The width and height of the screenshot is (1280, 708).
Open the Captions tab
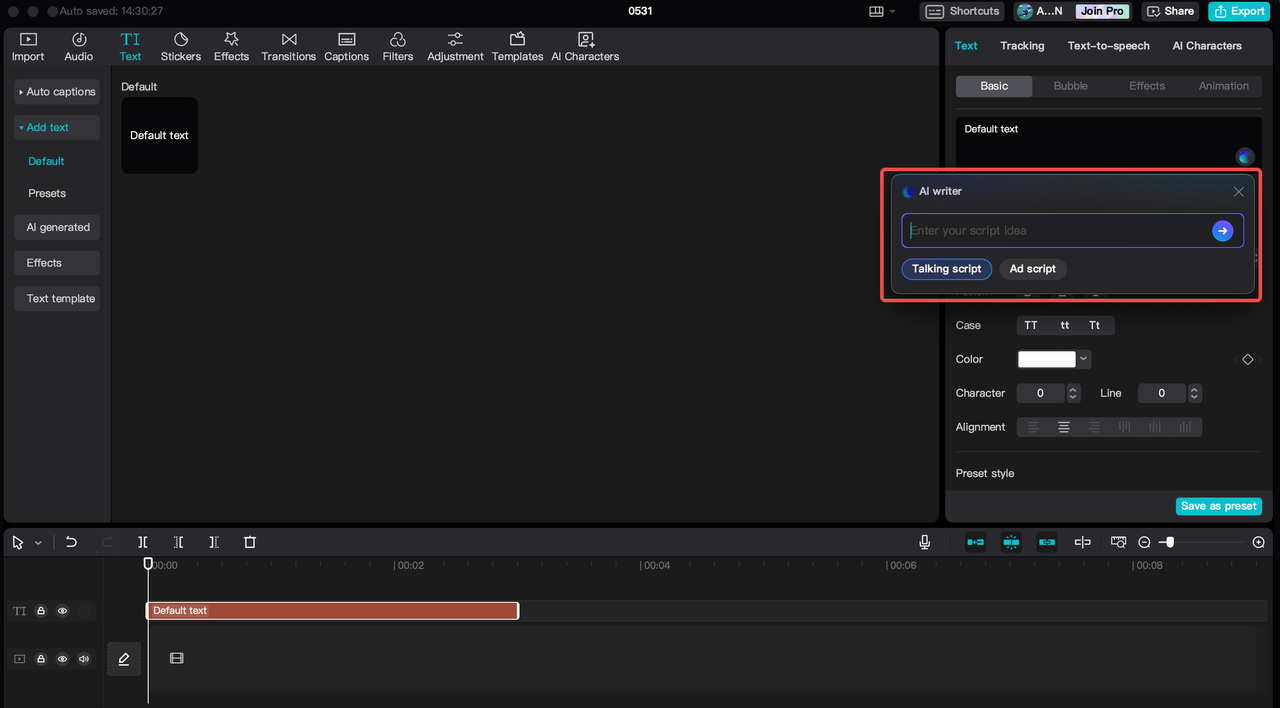click(x=347, y=46)
